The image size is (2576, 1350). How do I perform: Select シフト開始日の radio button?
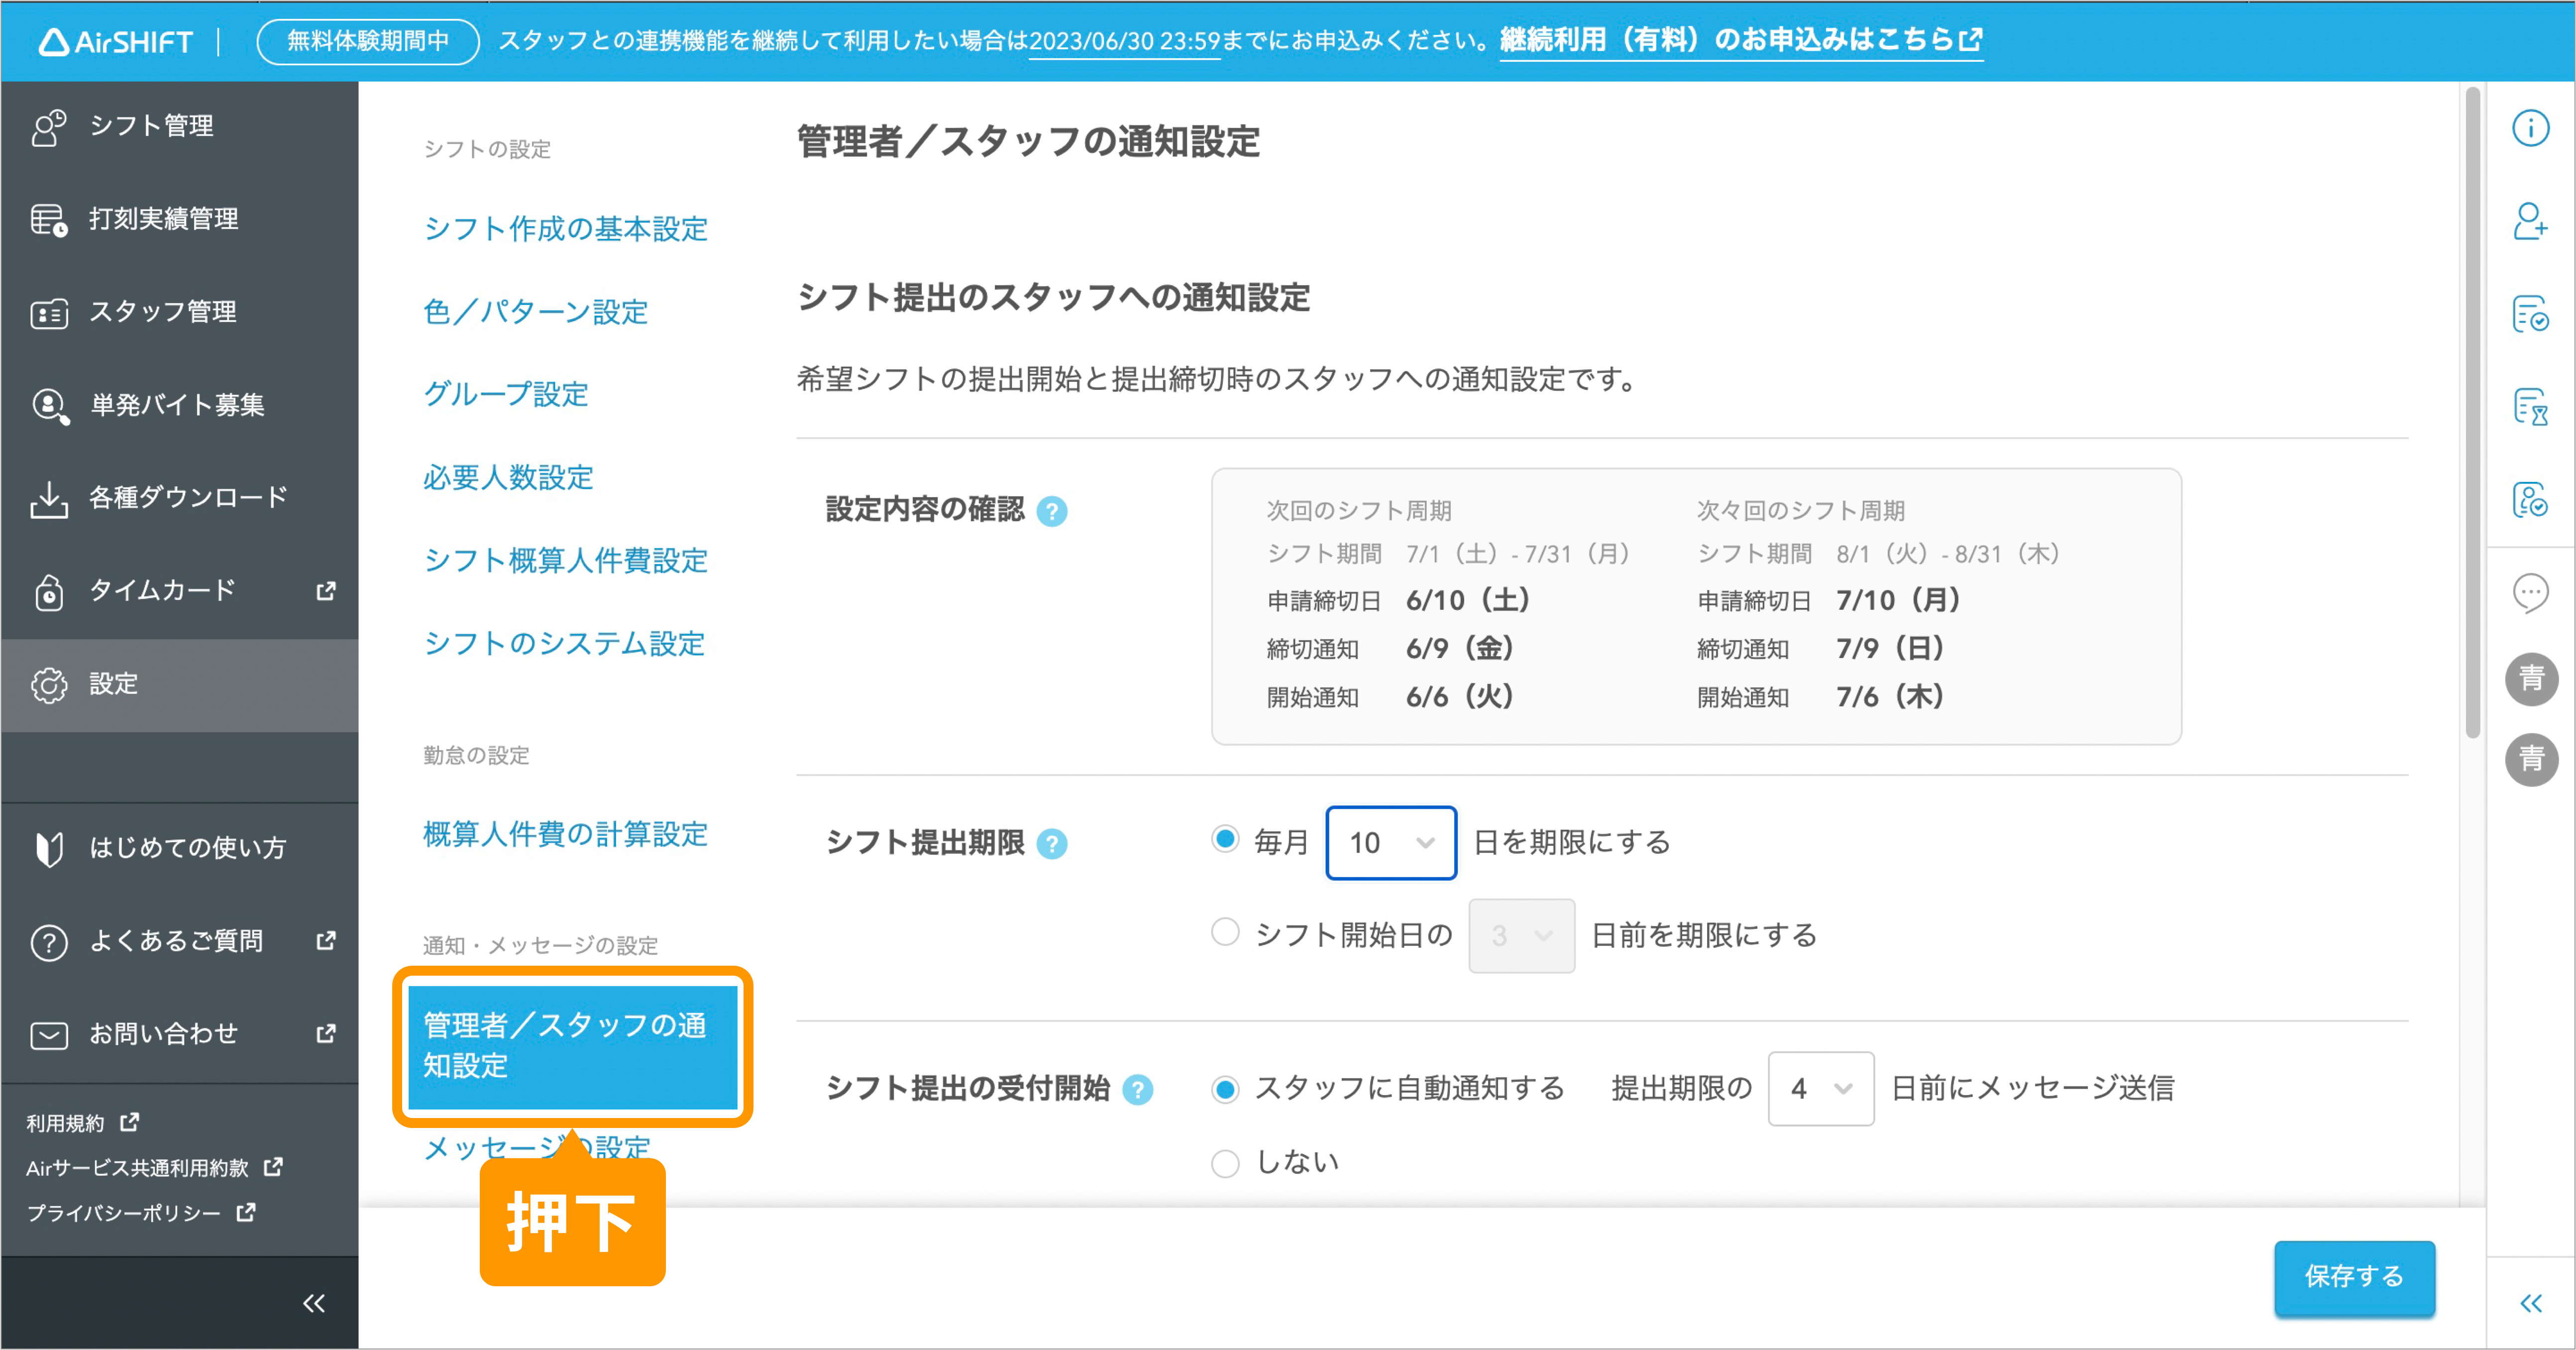(x=1225, y=933)
